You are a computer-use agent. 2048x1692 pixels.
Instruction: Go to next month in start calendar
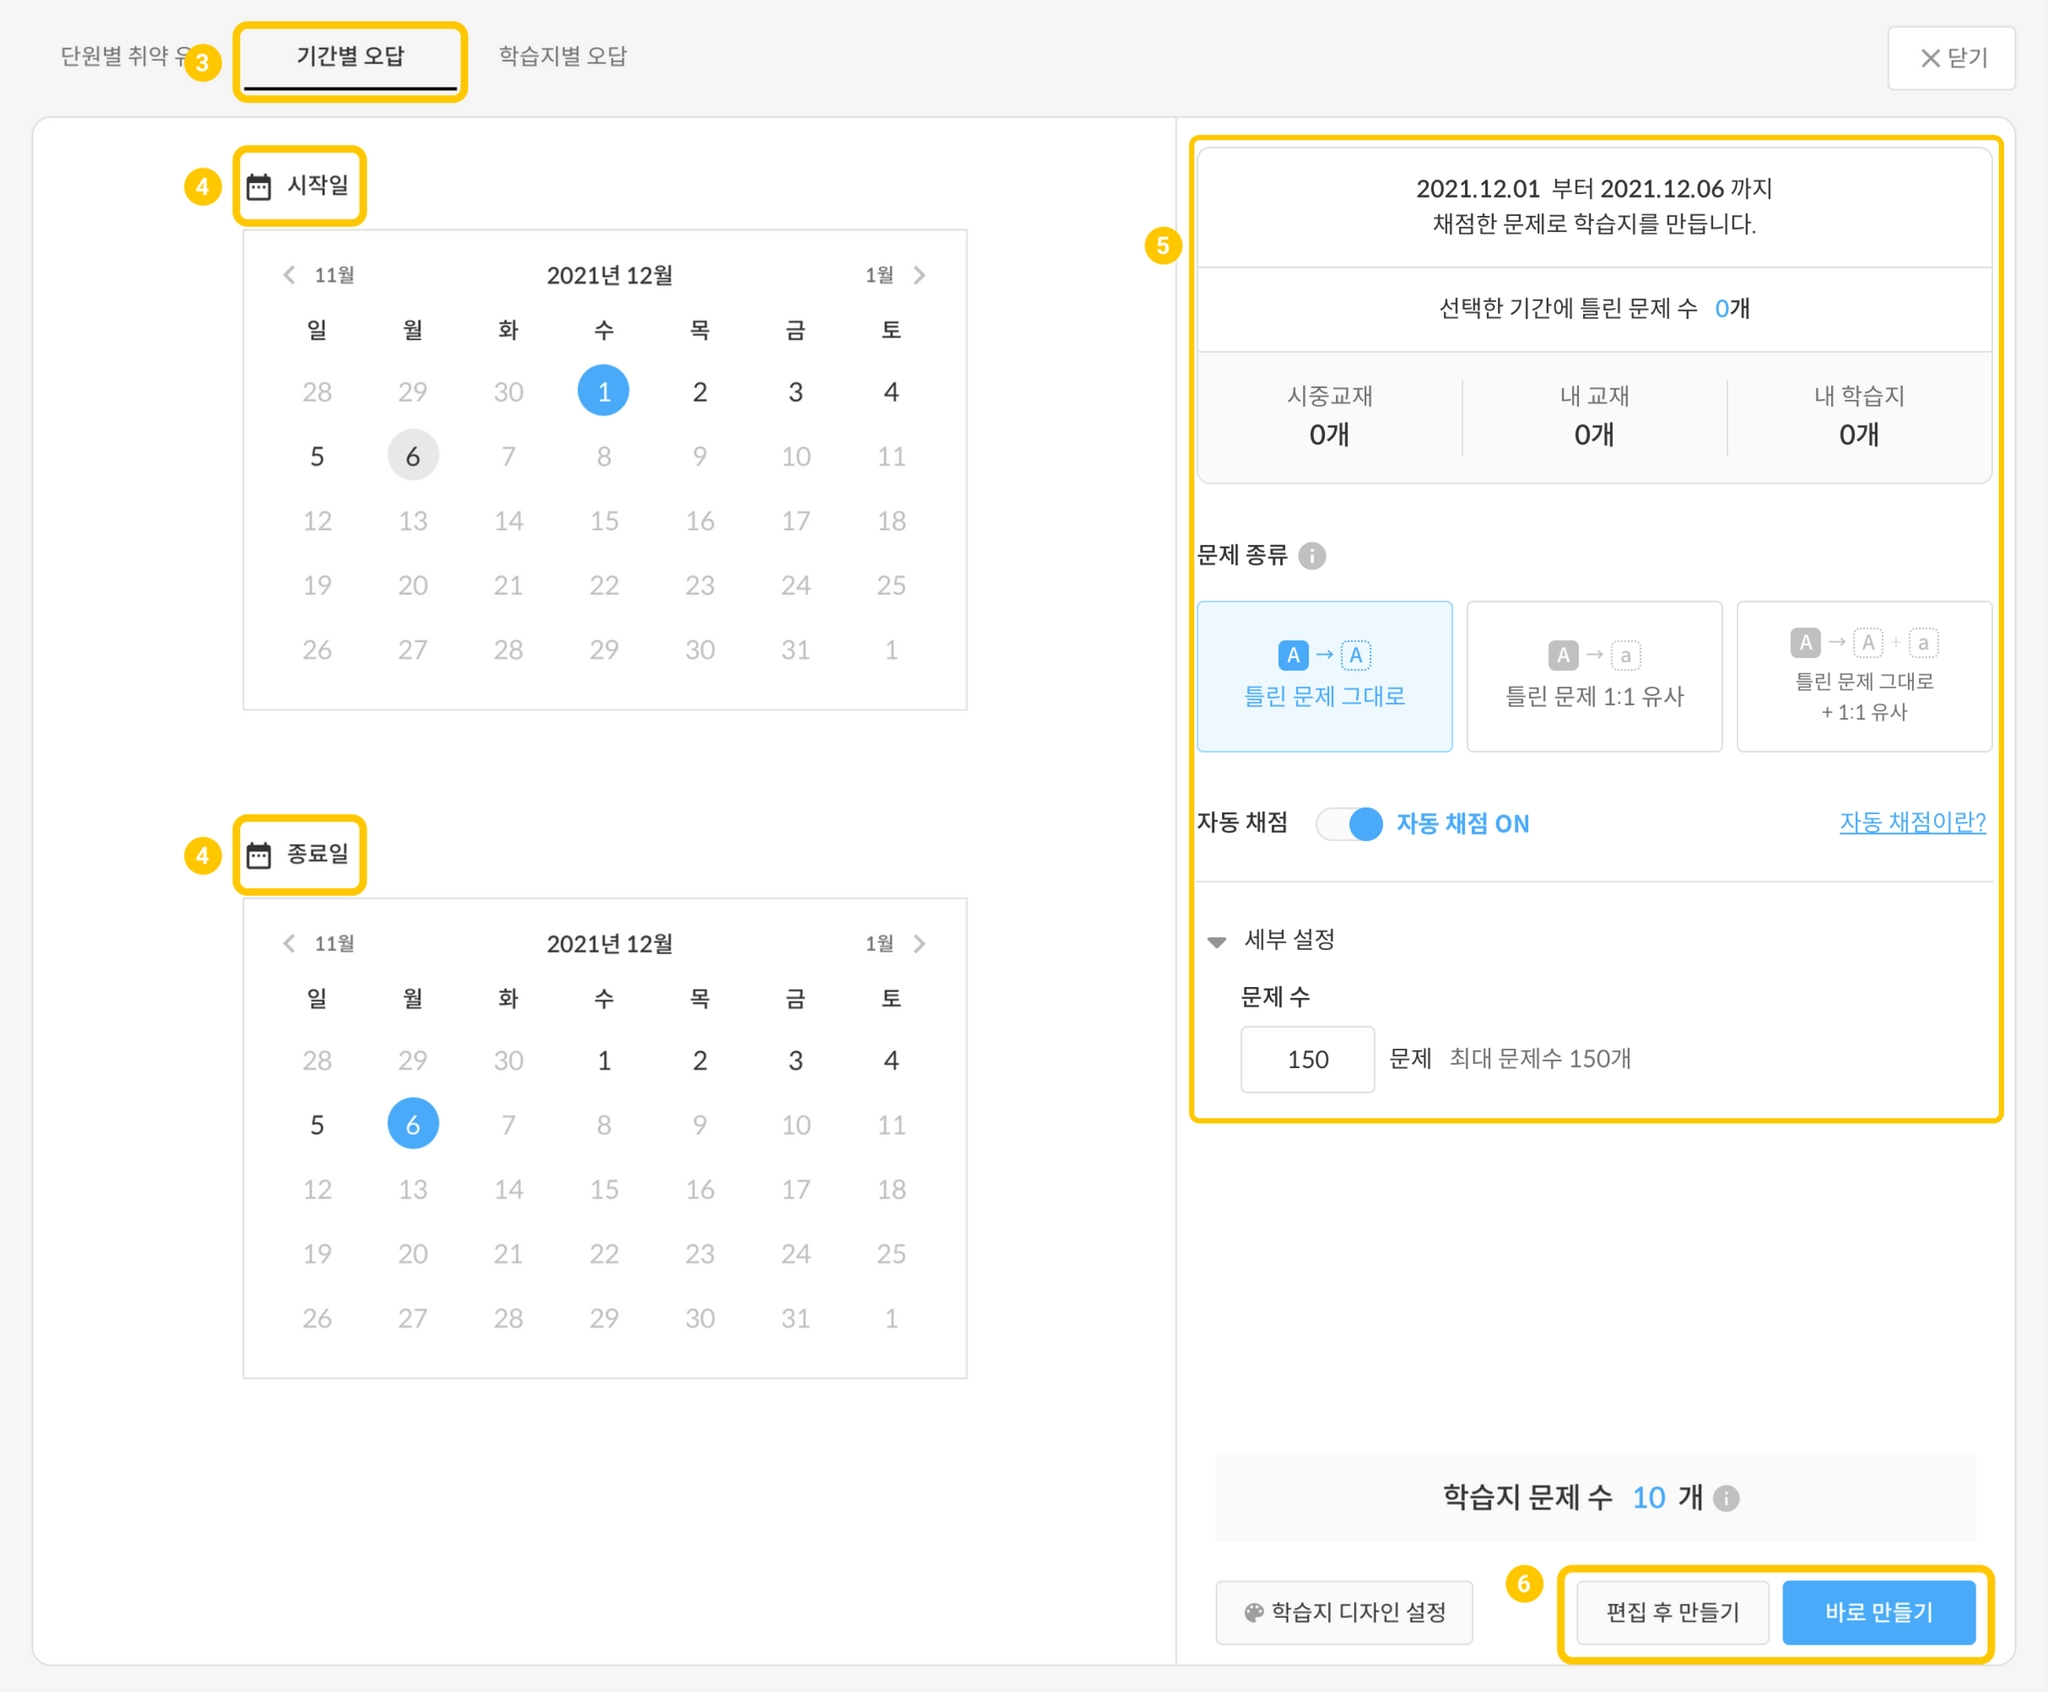[919, 275]
